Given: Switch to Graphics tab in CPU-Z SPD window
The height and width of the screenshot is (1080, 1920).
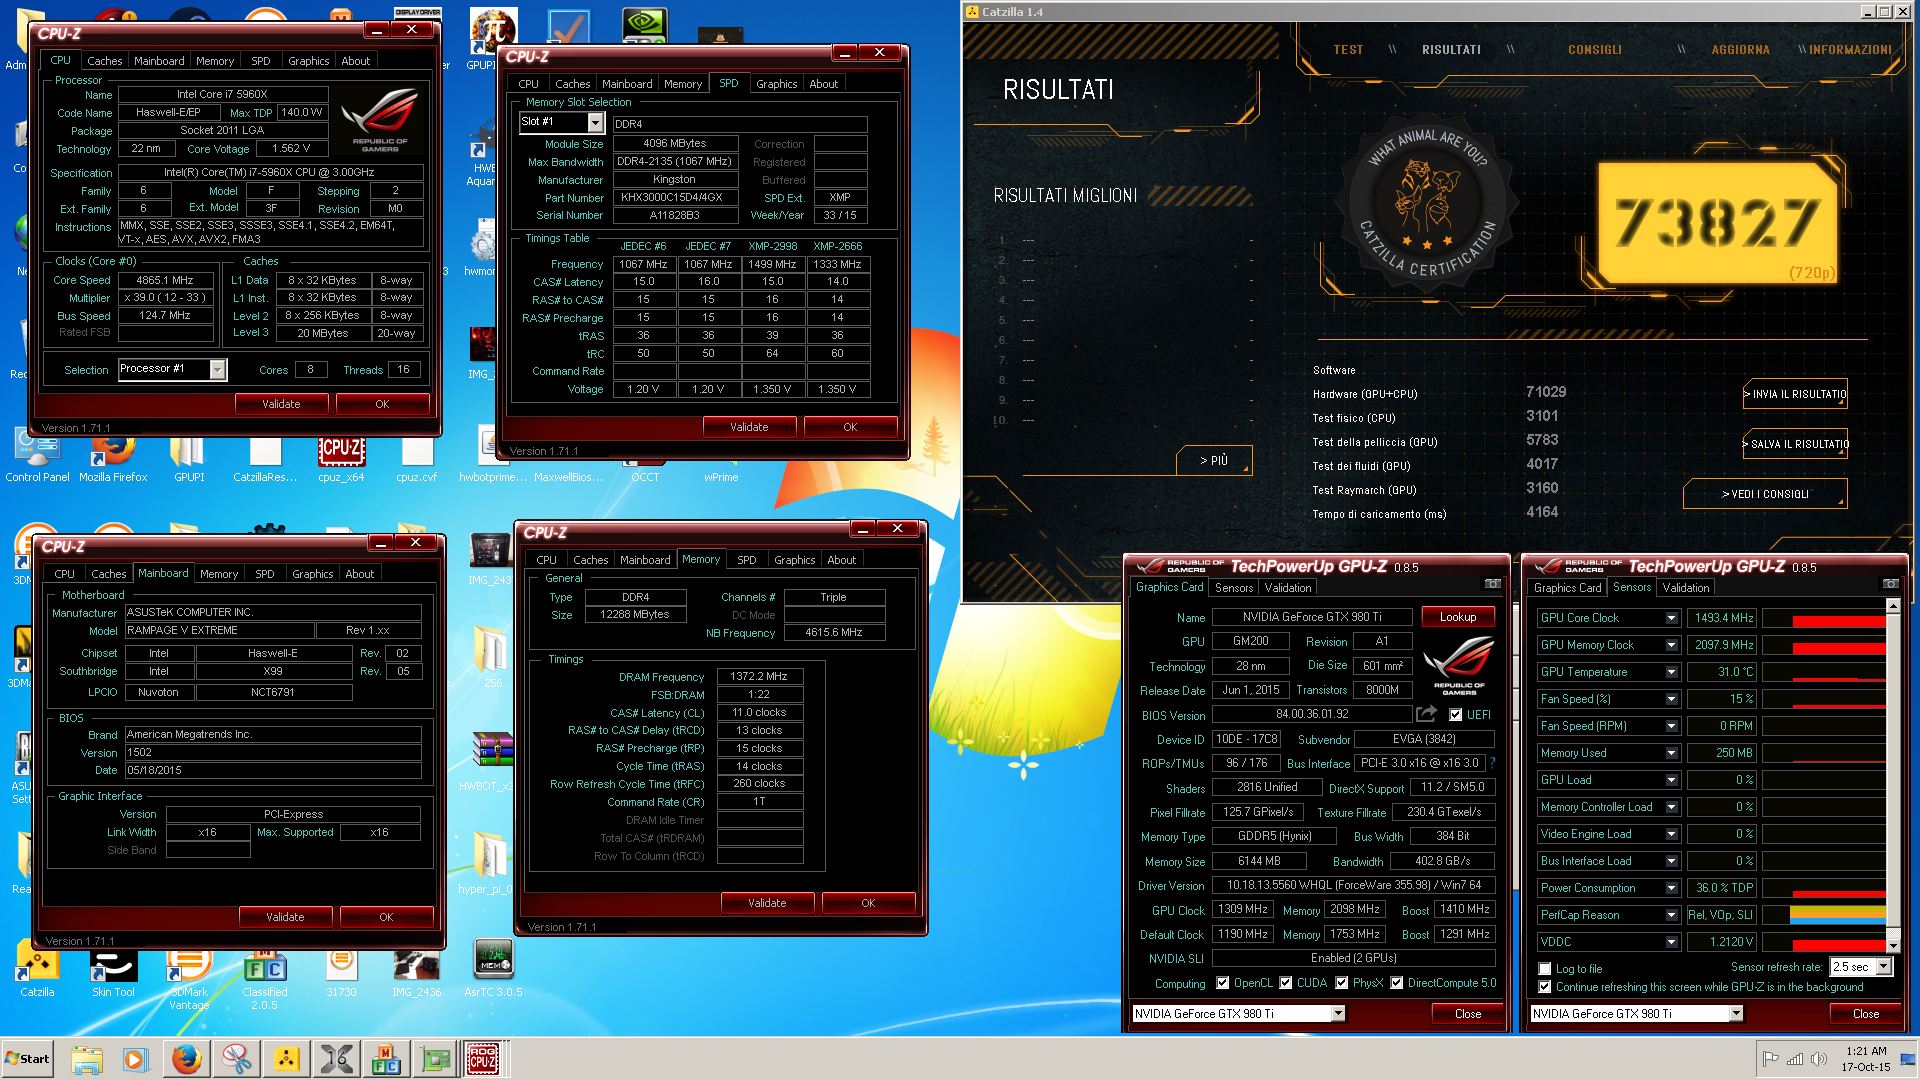Looking at the screenshot, I should point(776,84).
